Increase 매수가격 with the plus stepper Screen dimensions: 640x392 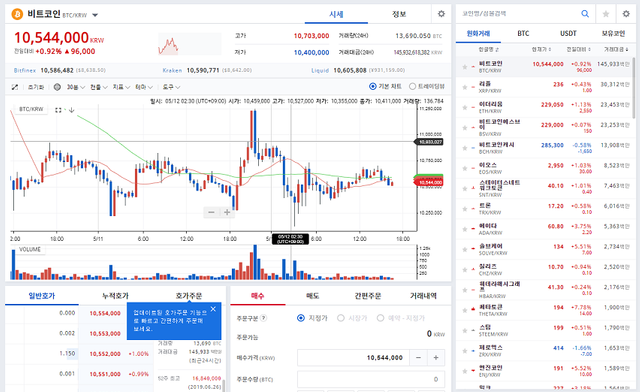pyautogui.click(x=436, y=358)
